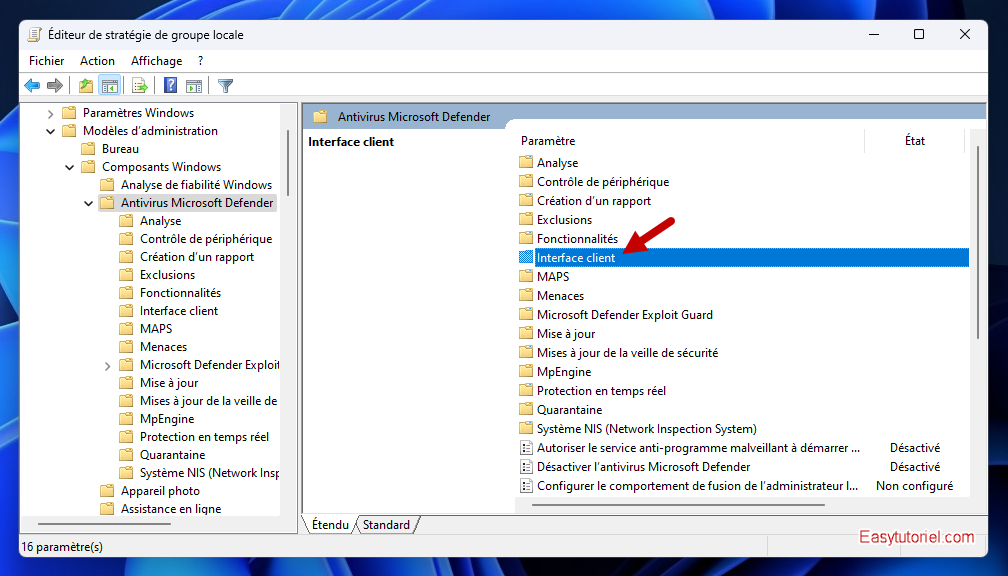
Task: Click MAPS folder icon in right list
Action: (x=526, y=276)
